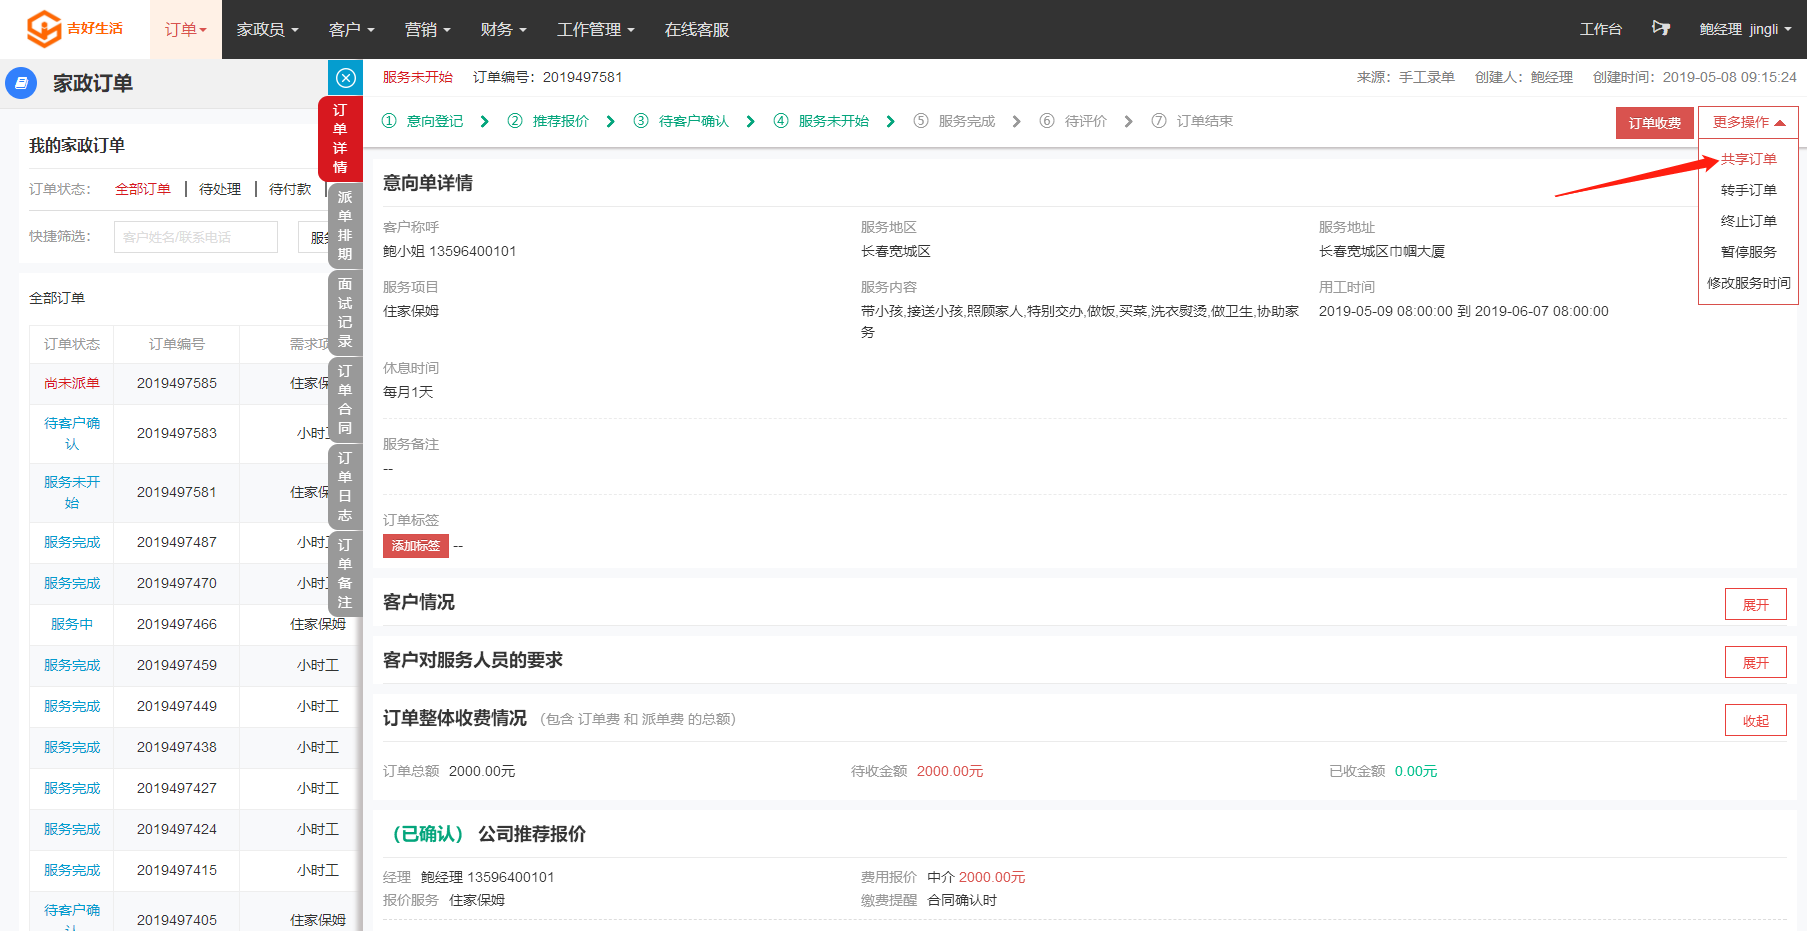Collapse the 更多操作 dropdown
1807x931 pixels.
pos(1748,122)
